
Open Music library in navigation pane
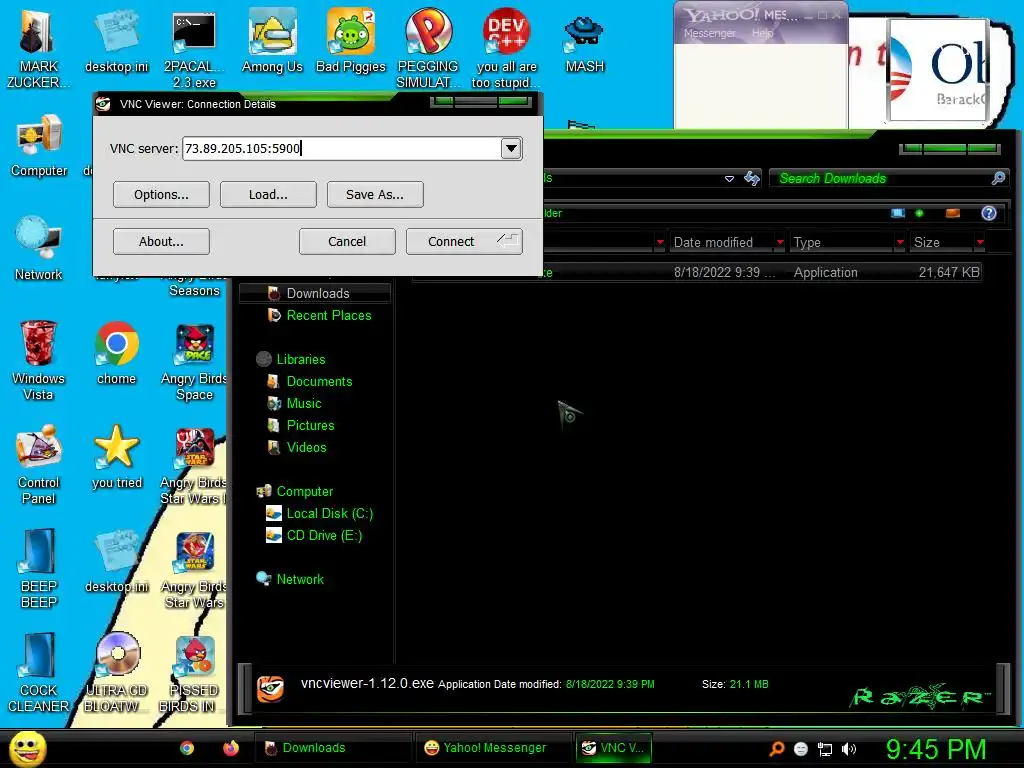295,404
